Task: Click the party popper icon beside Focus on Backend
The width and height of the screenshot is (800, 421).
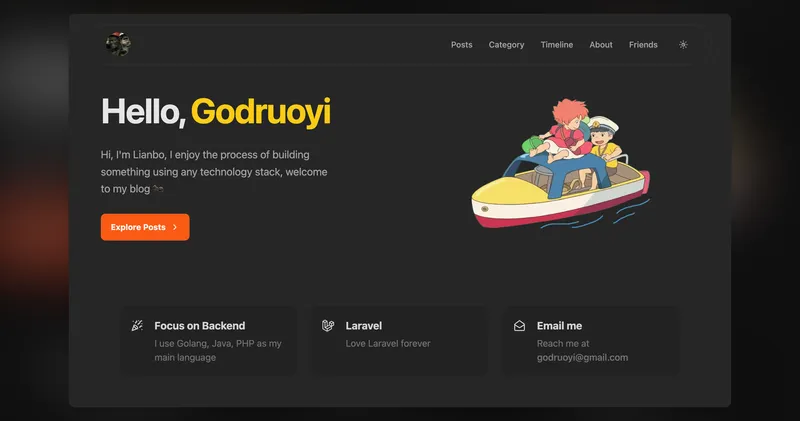Action: click(x=137, y=326)
